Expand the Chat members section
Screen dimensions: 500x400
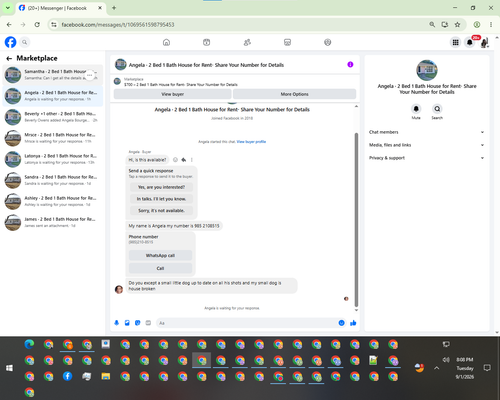(426, 132)
